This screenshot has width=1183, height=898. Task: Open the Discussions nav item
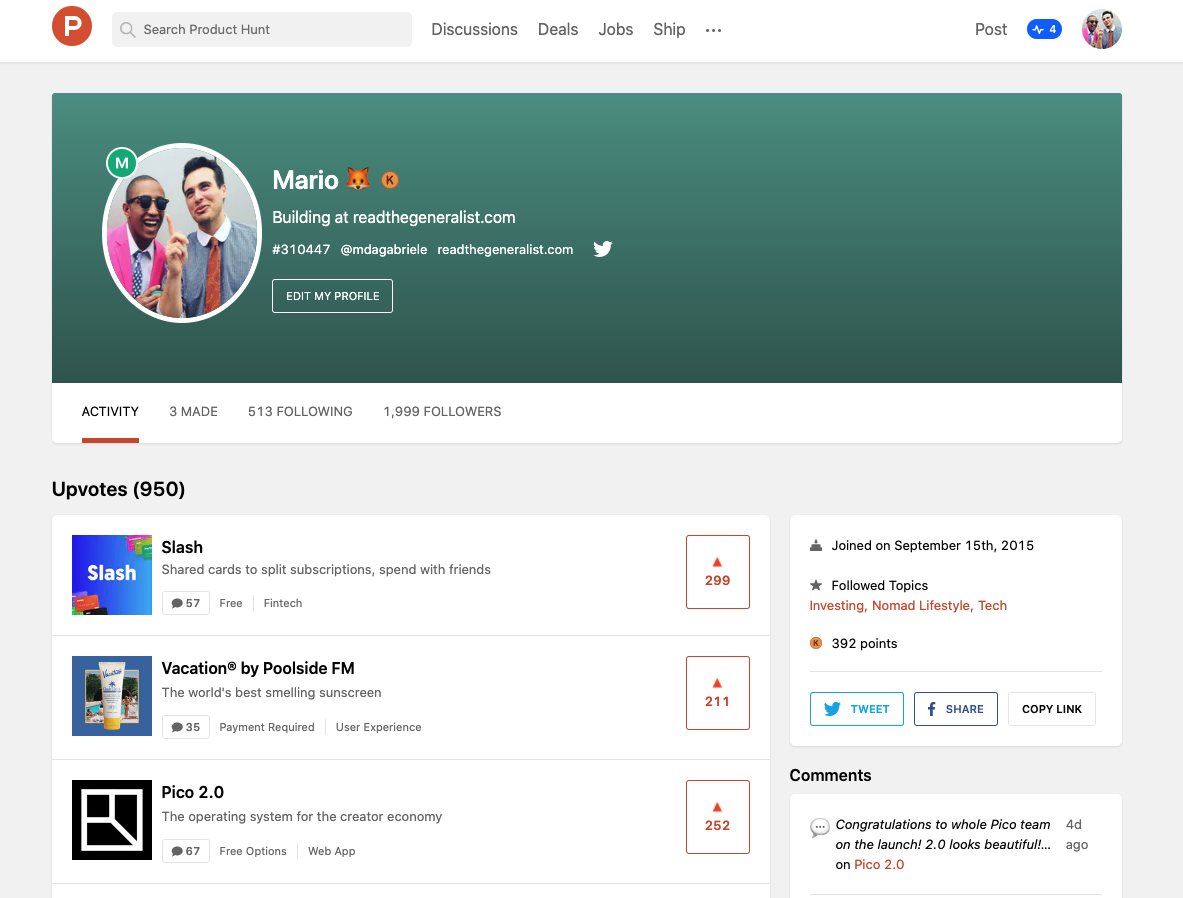point(474,29)
